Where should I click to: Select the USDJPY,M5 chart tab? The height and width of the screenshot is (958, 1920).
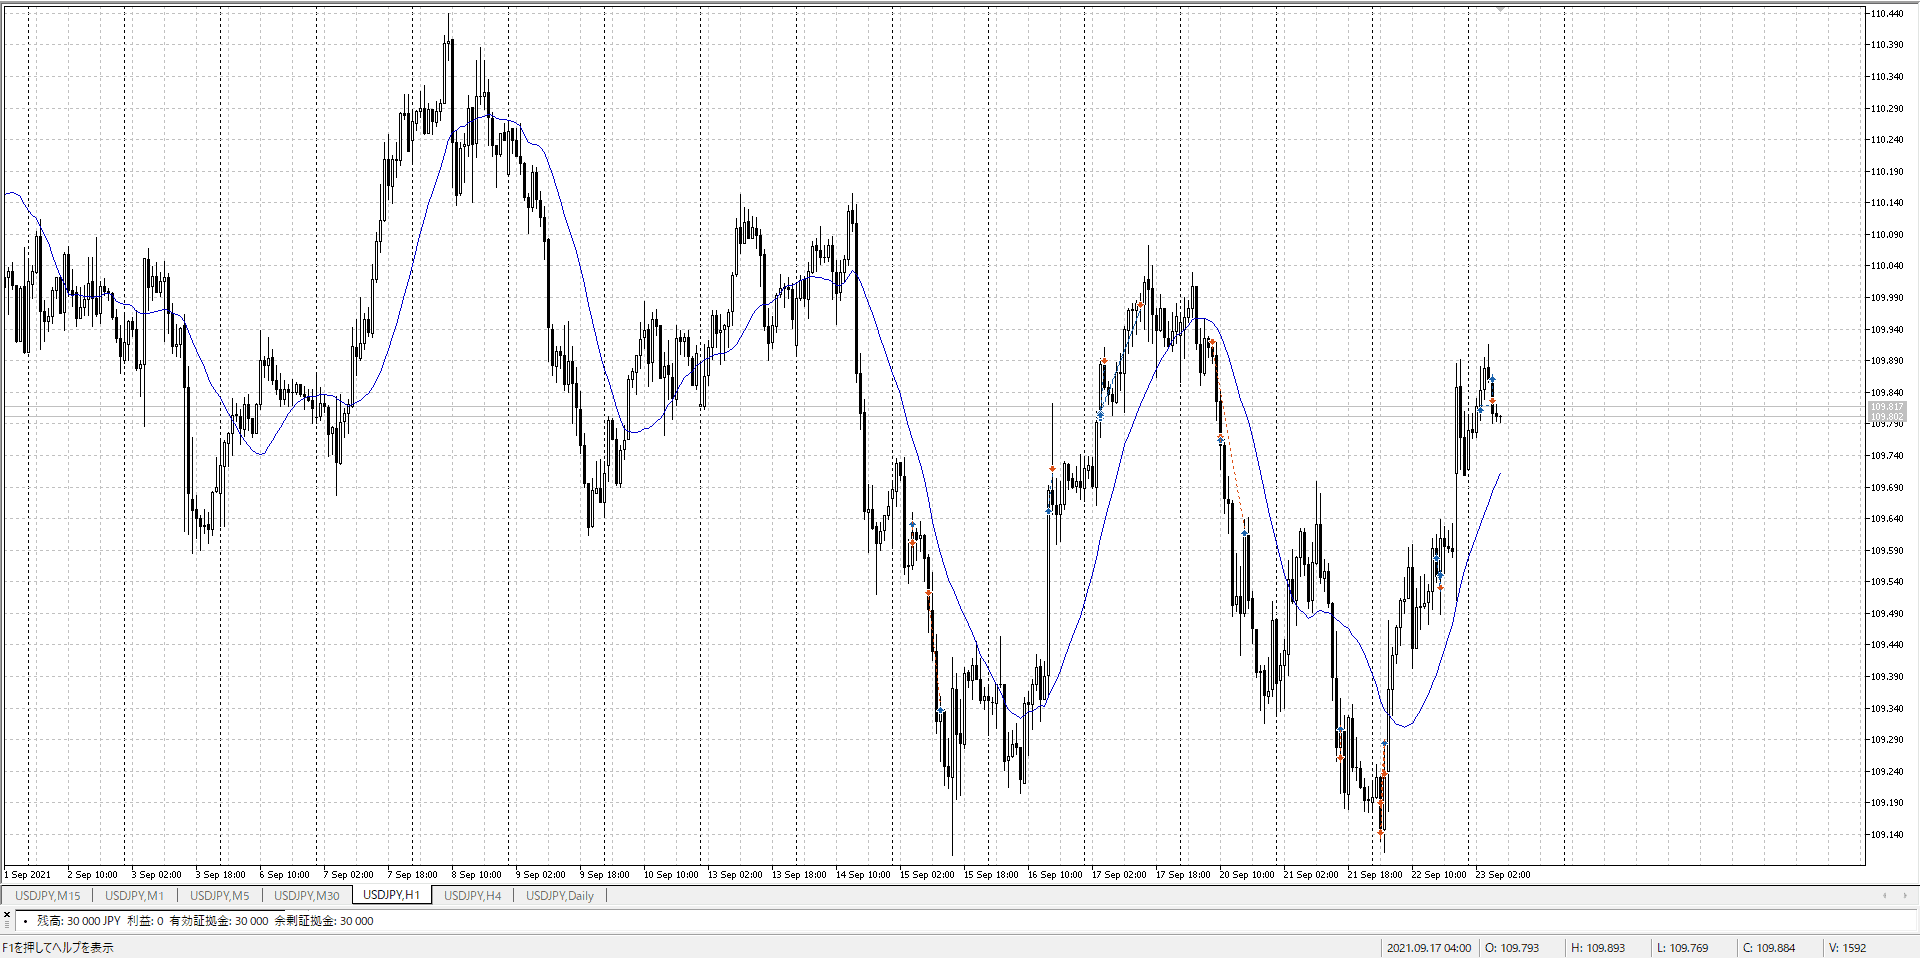pos(219,895)
